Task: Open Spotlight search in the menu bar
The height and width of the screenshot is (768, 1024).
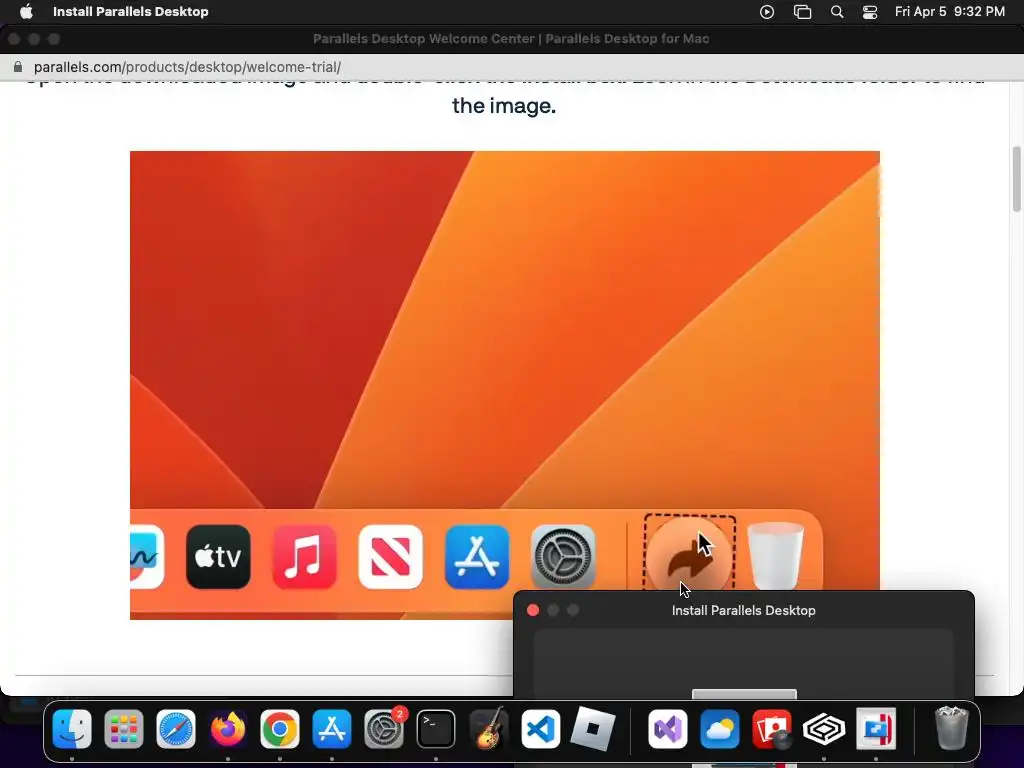Action: click(x=837, y=12)
